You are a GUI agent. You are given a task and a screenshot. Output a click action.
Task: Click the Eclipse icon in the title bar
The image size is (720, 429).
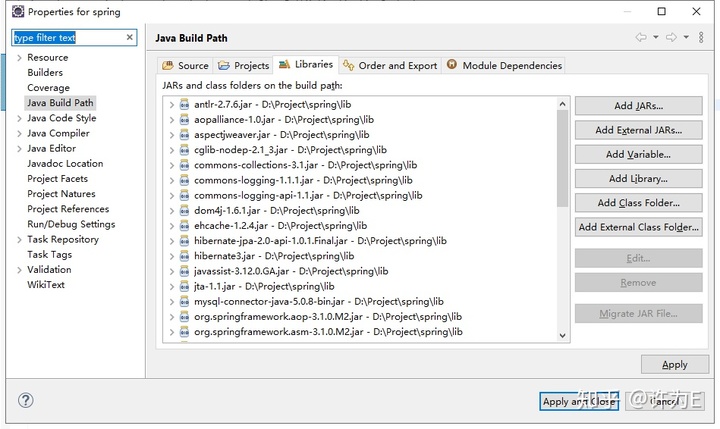[x=18, y=11]
